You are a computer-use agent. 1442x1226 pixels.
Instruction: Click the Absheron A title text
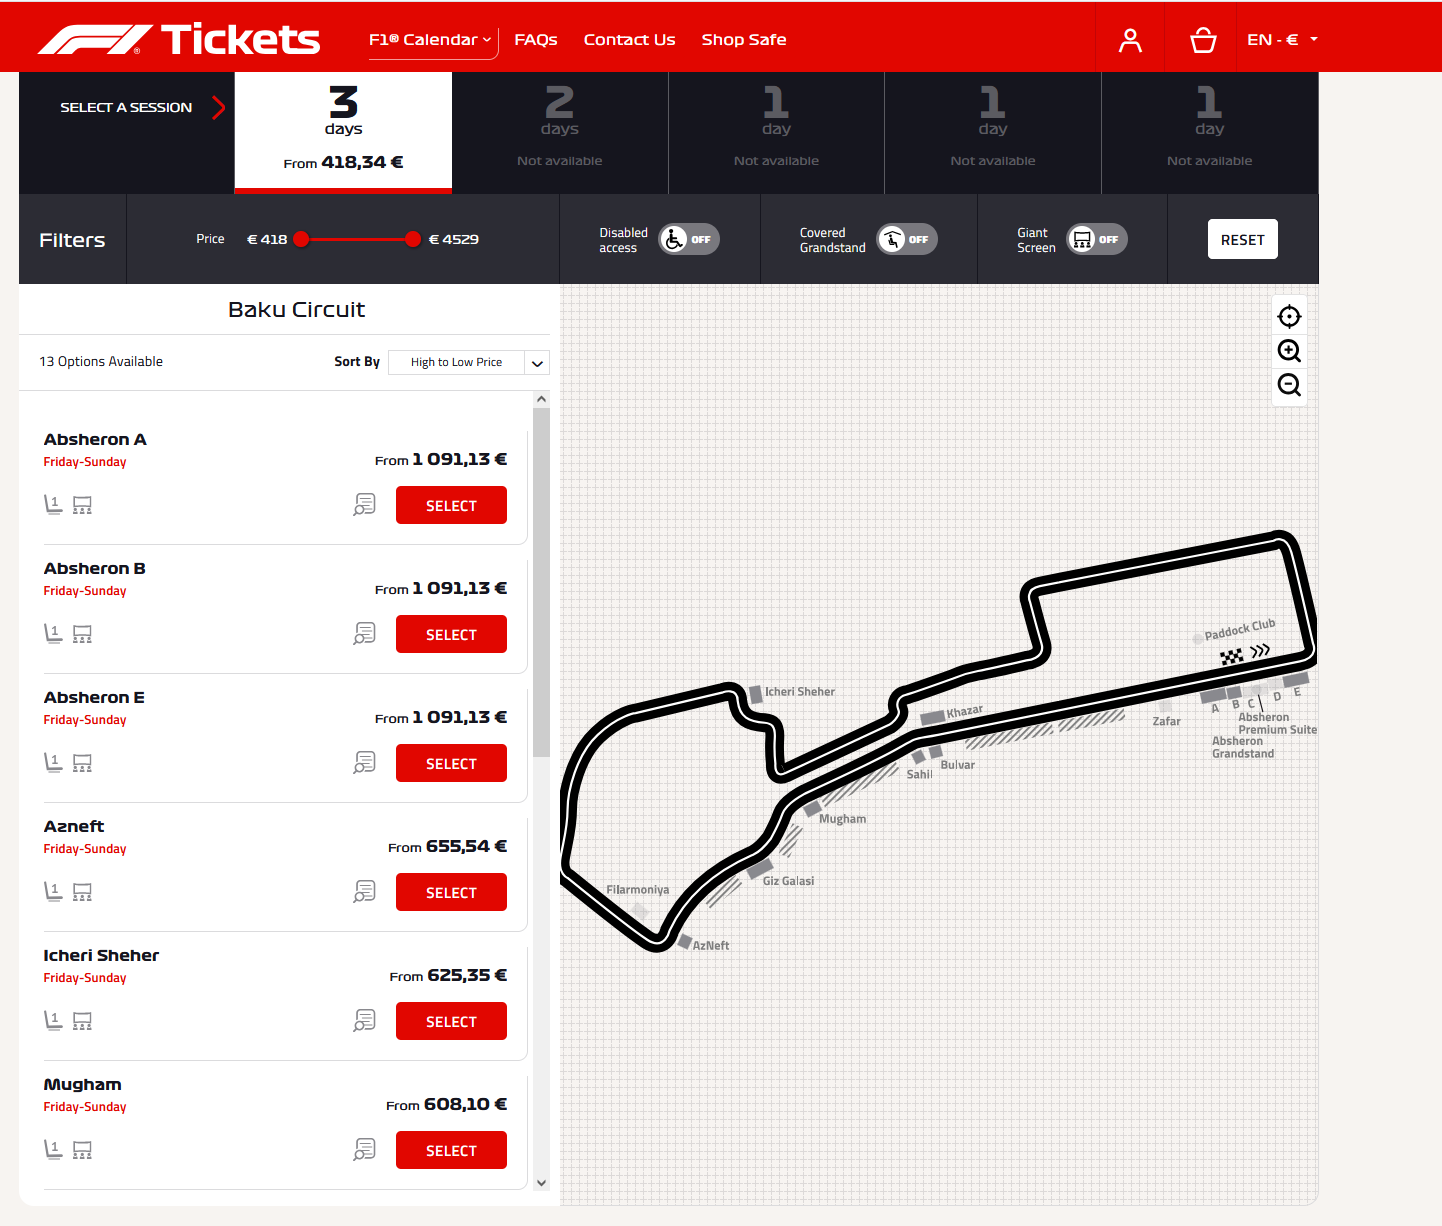[95, 439]
